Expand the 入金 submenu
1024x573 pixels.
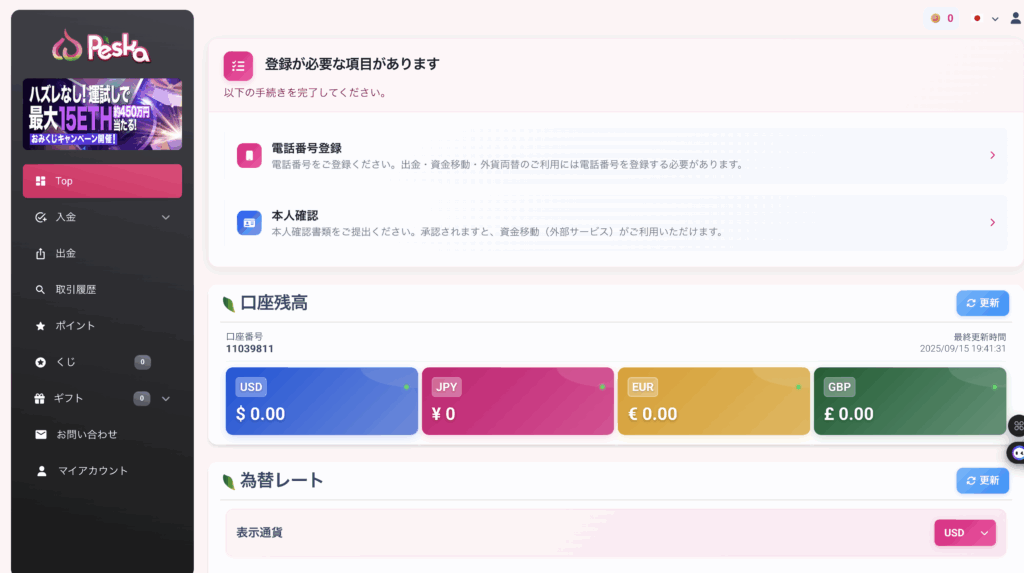[166, 217]
